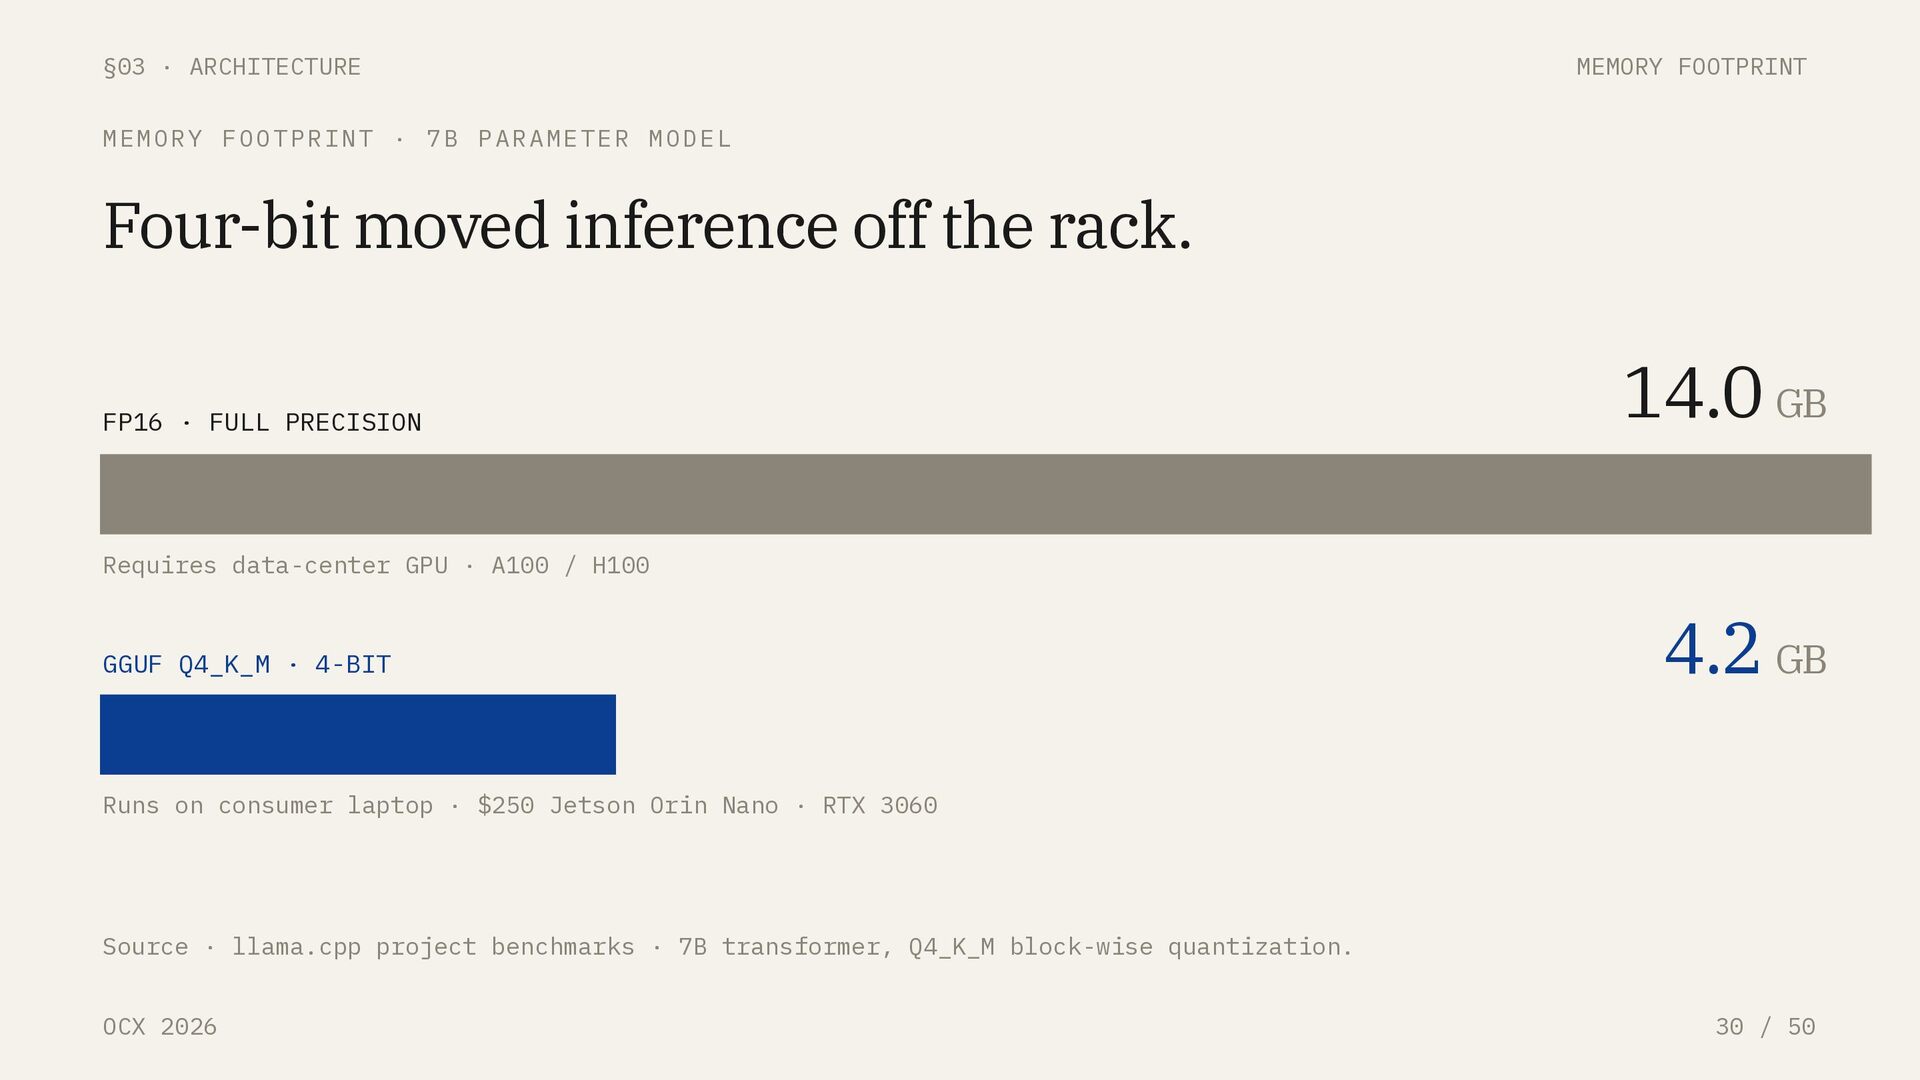Click the gray FP16 full precision bar

click(985, 494)
